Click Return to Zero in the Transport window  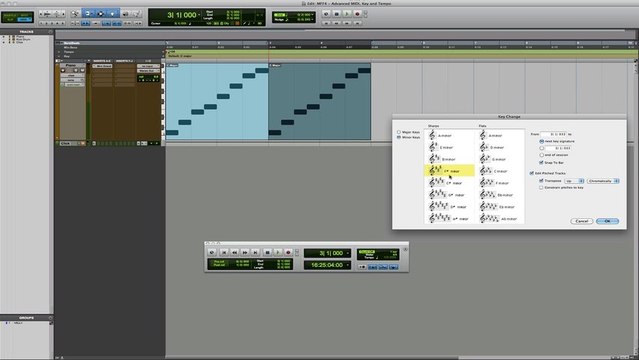(224, 252)
